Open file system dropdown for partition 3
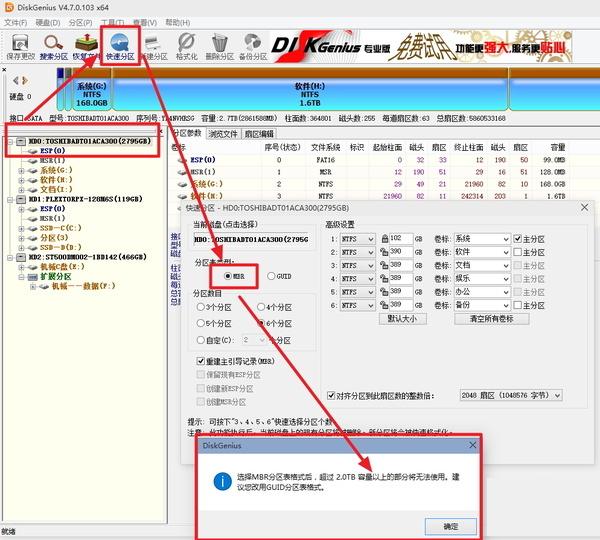This screenshot has width=600, height=540. (x=357, y=266)
